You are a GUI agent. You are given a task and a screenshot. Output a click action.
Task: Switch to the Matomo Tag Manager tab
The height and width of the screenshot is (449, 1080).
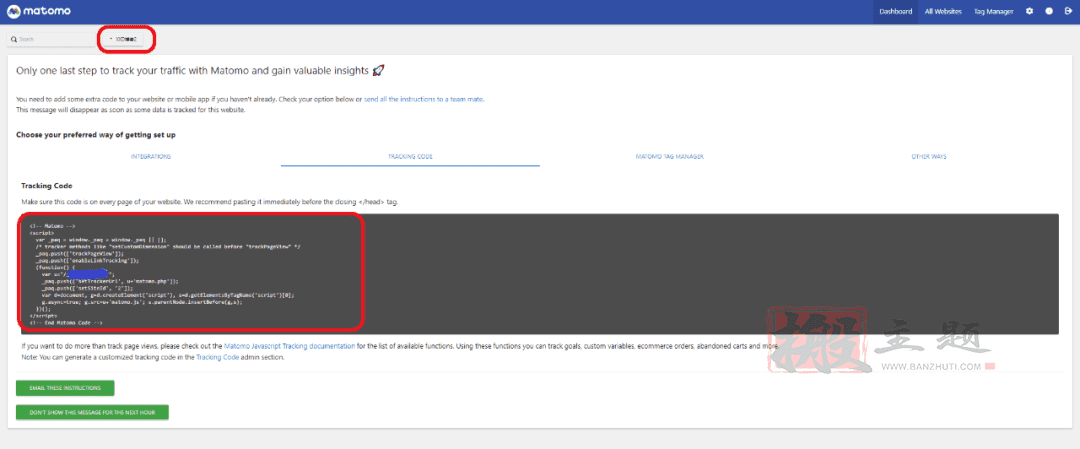click(669, 156)
